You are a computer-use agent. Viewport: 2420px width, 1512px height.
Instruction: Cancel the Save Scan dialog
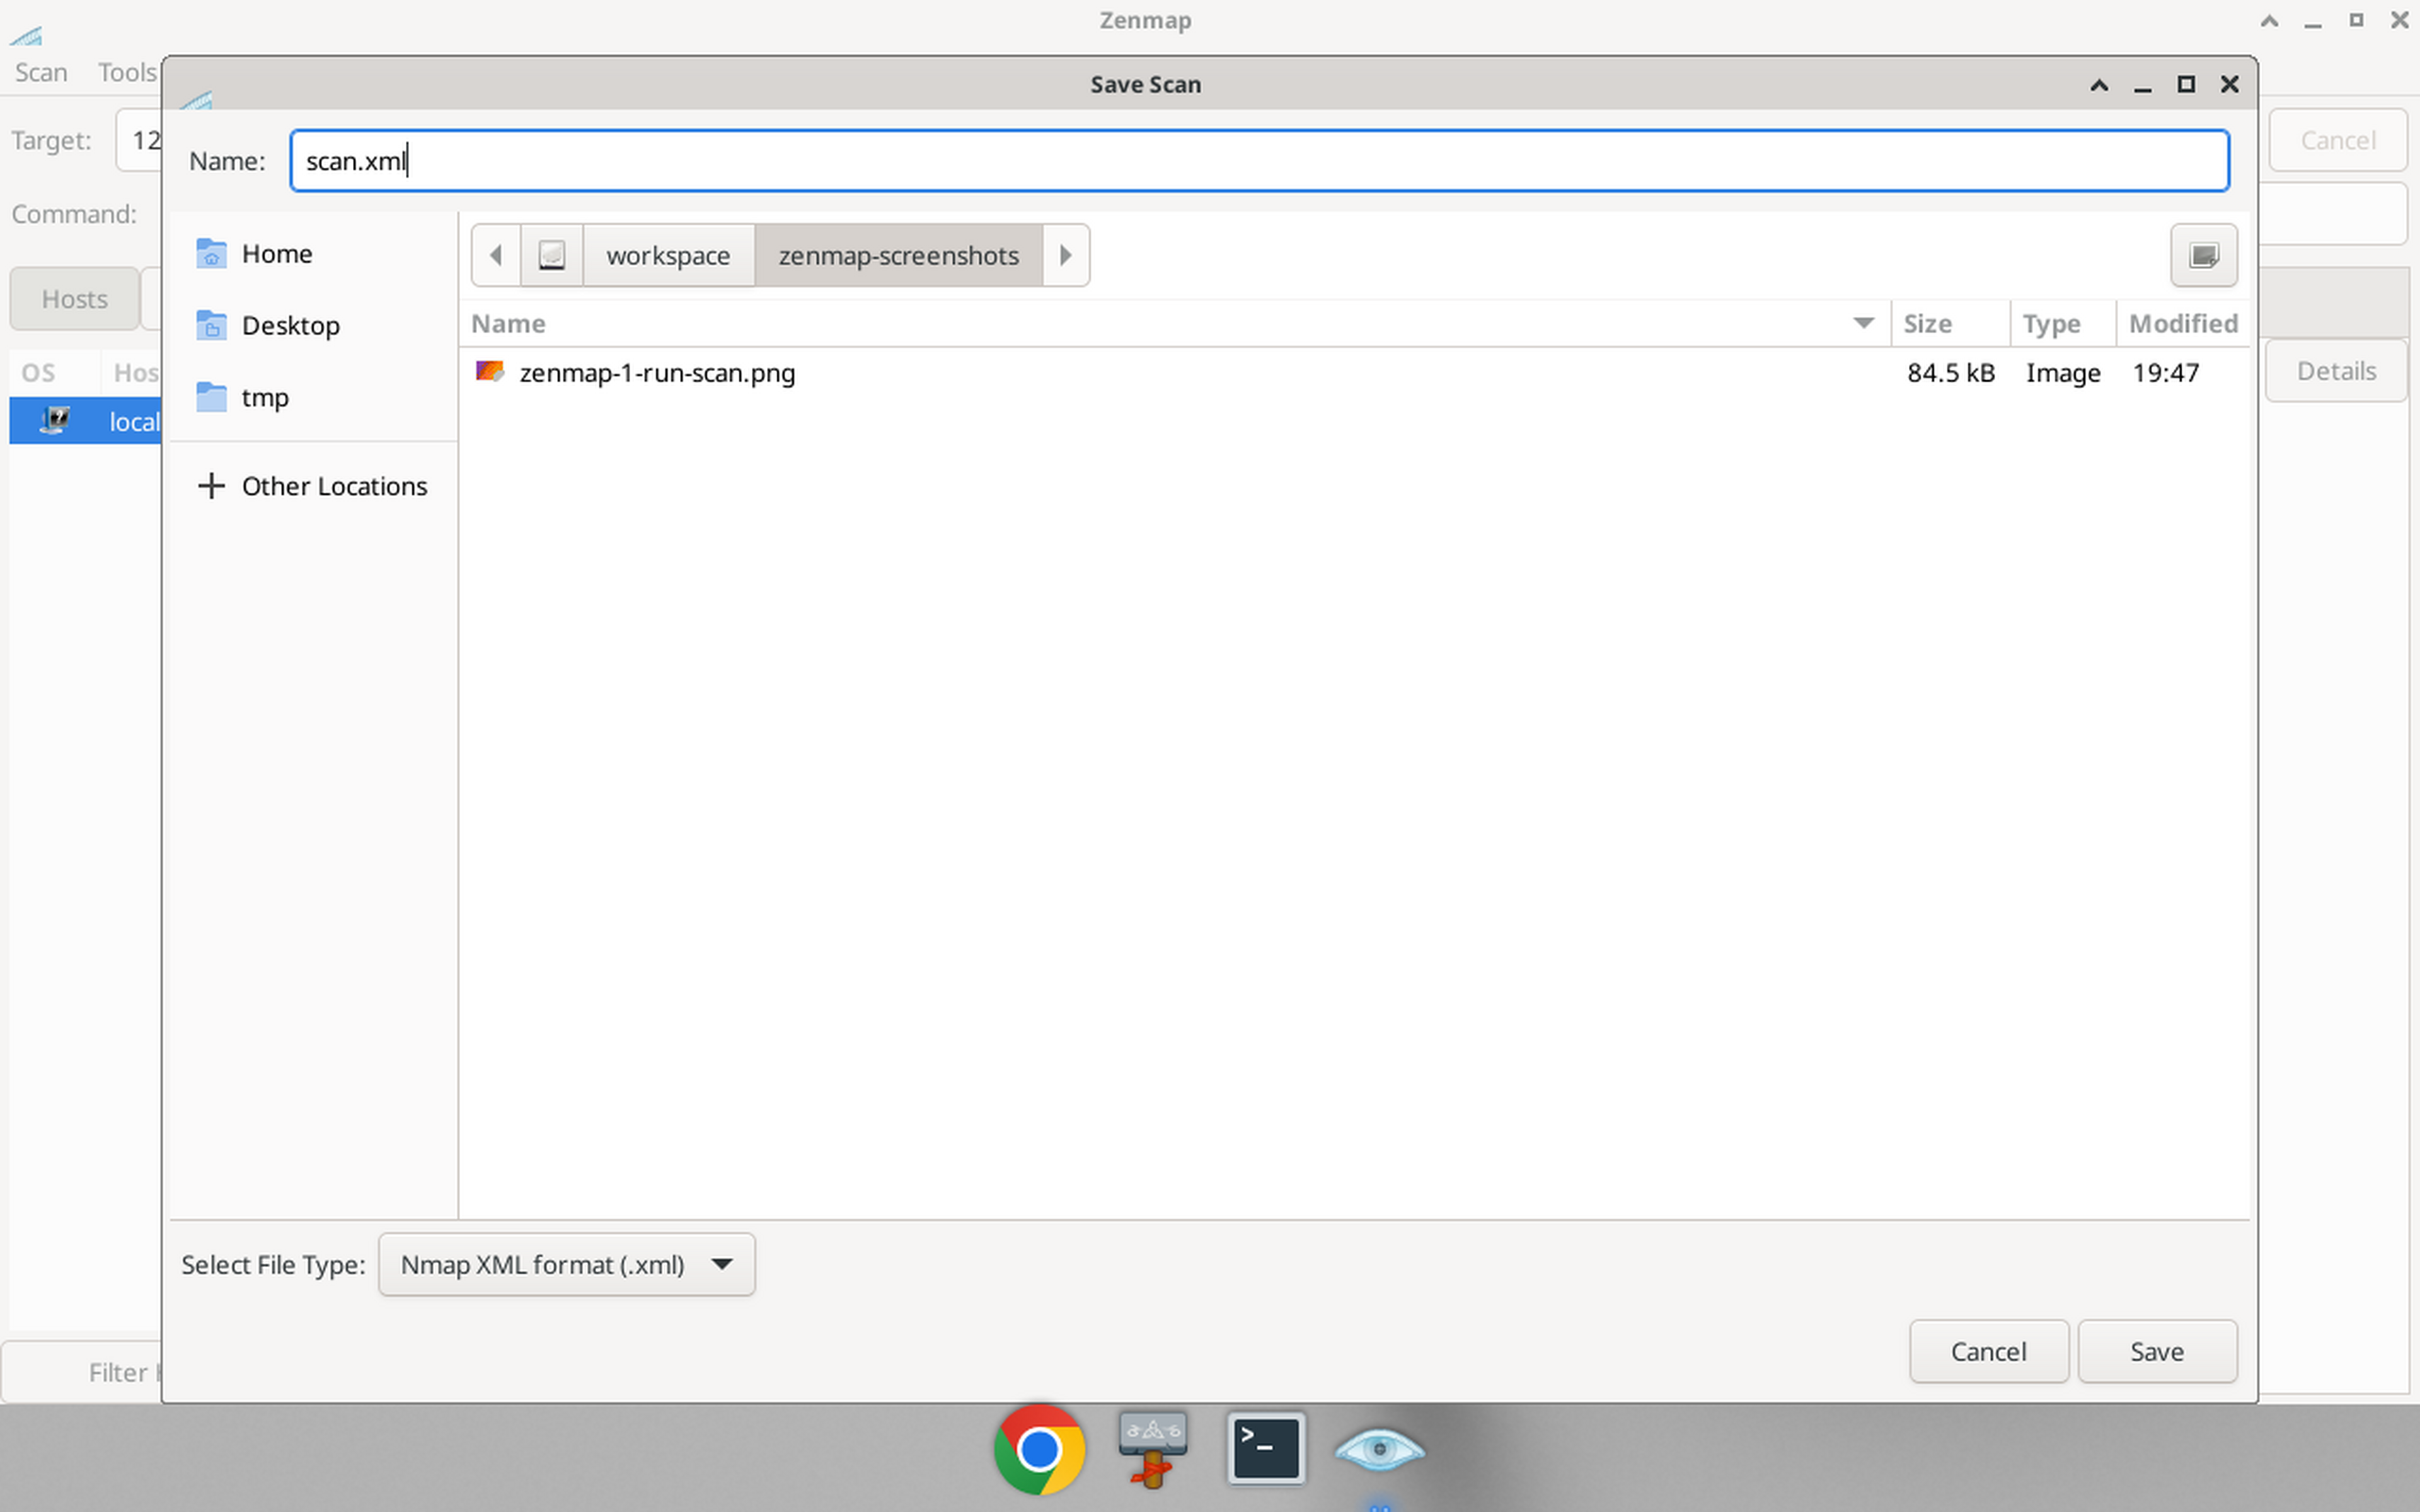pos(1989,1351)
